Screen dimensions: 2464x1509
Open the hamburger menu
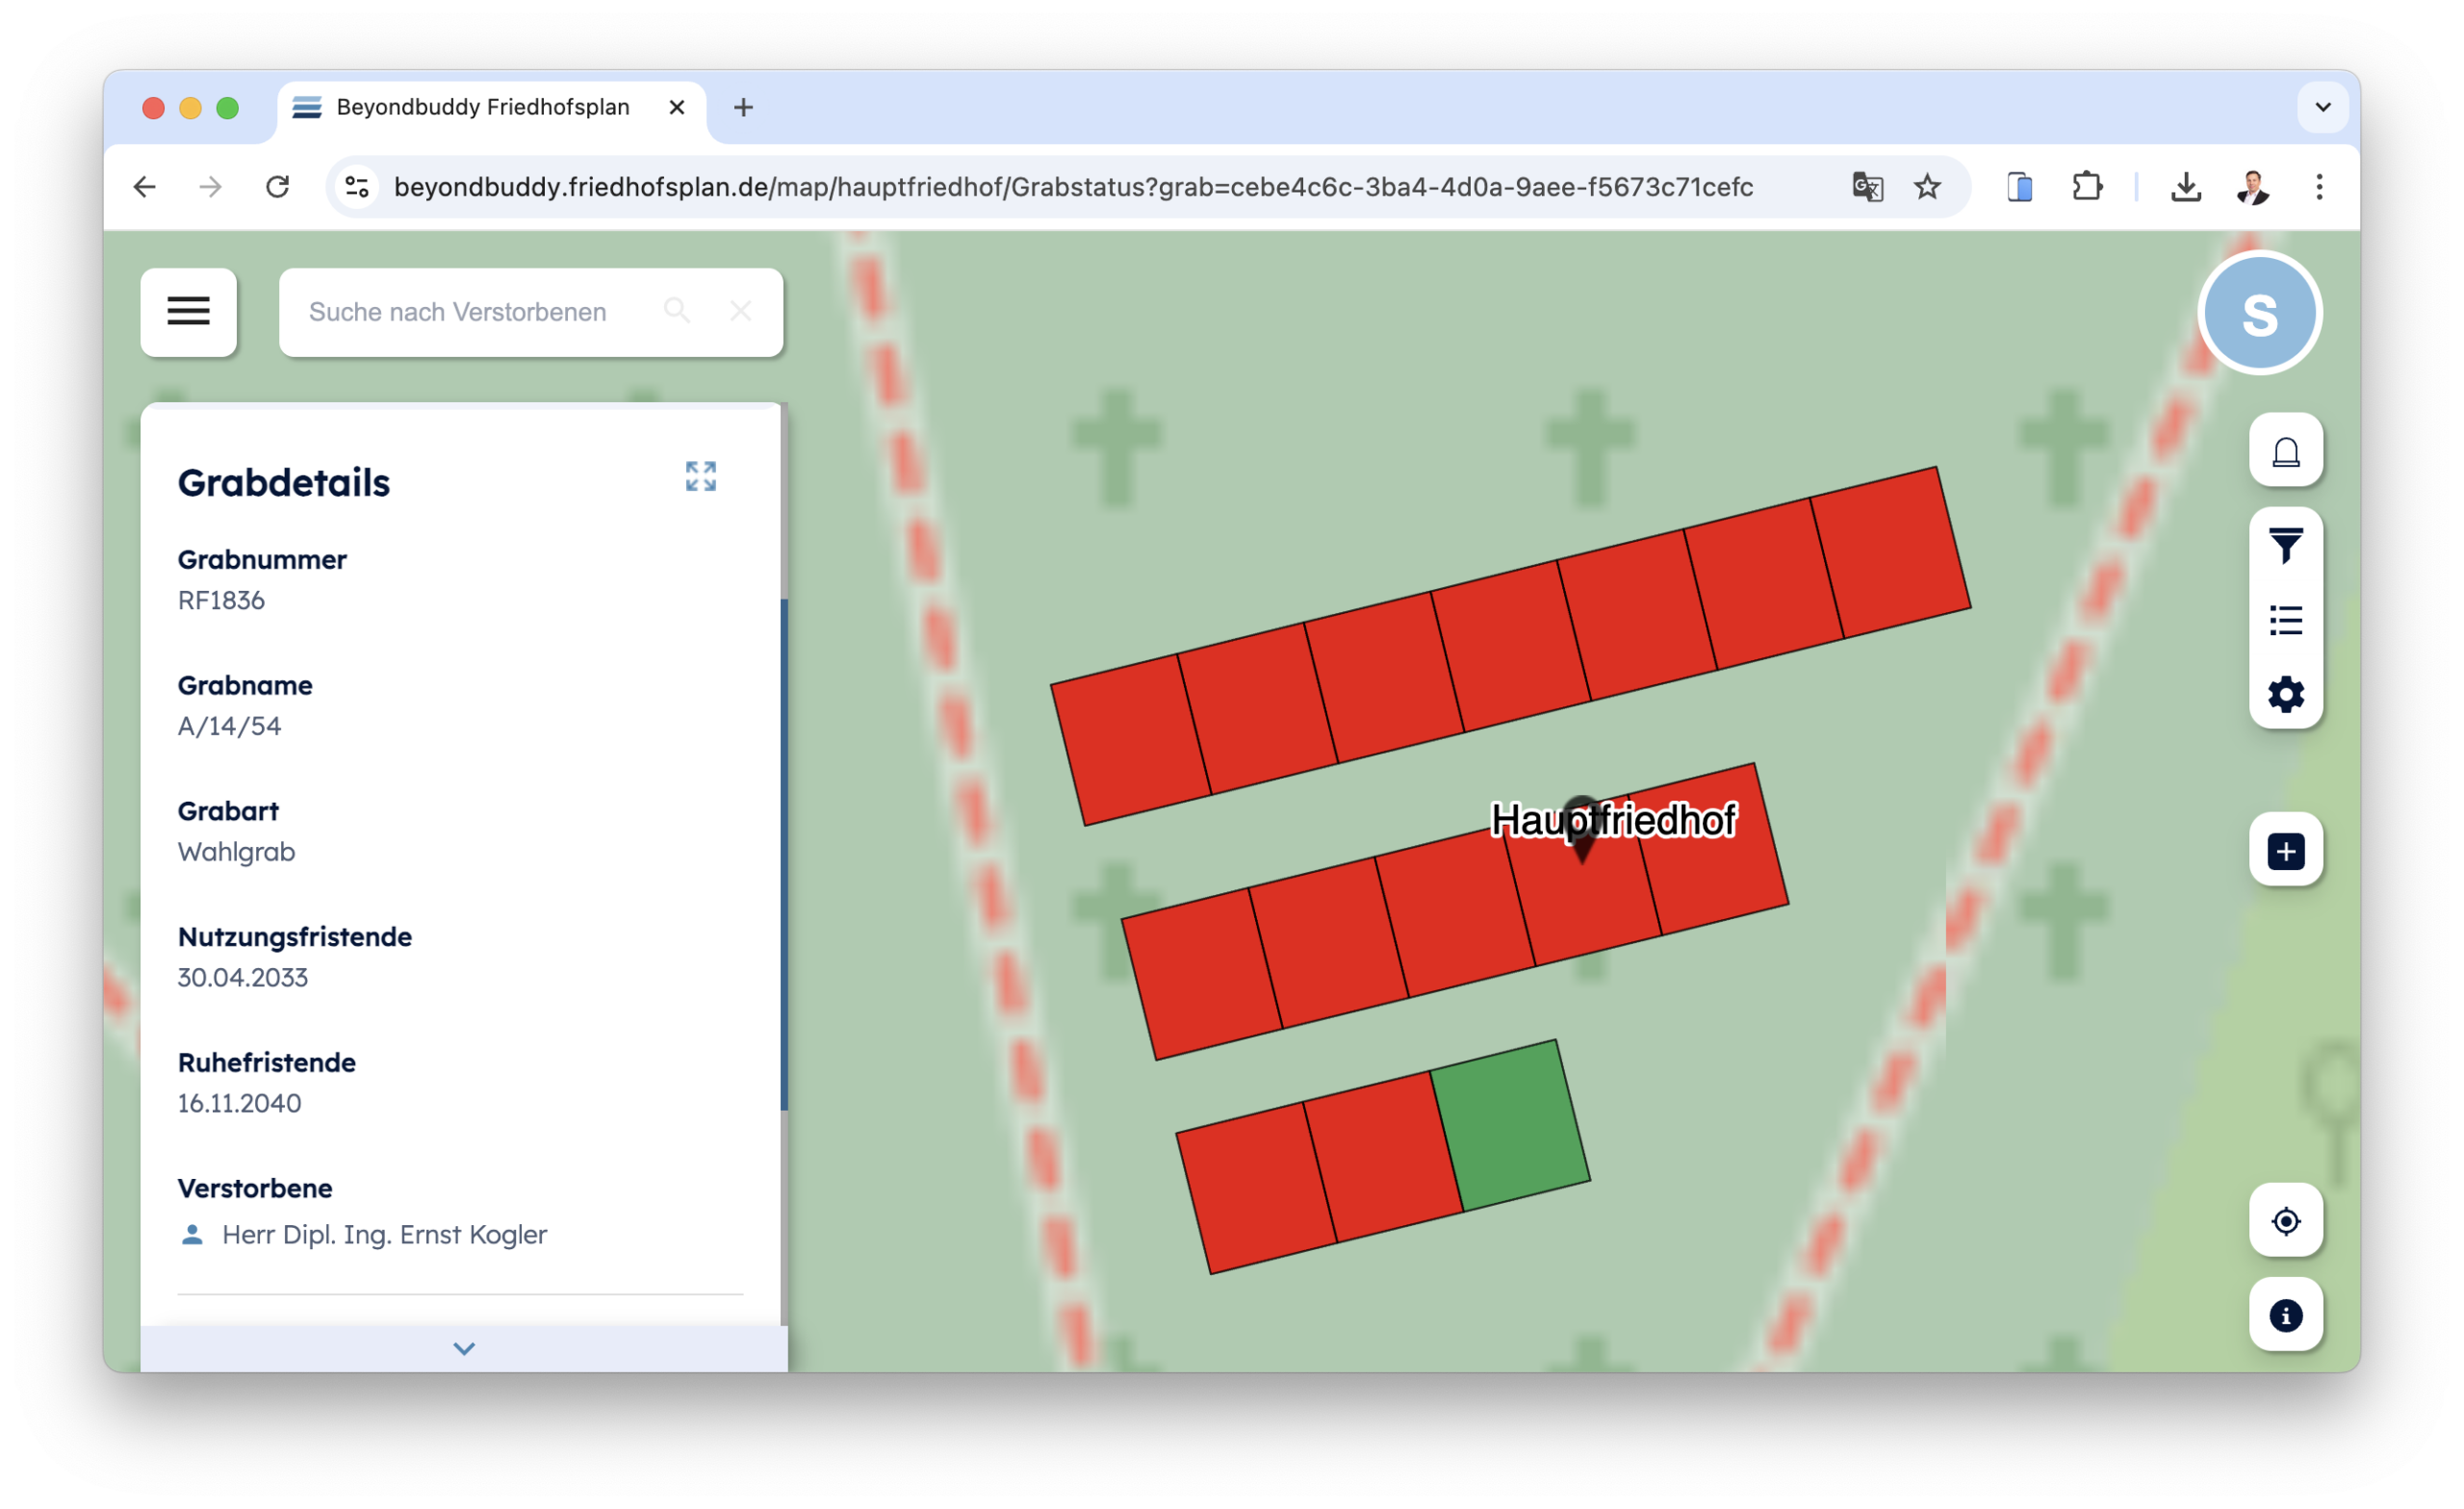(188, 311)
